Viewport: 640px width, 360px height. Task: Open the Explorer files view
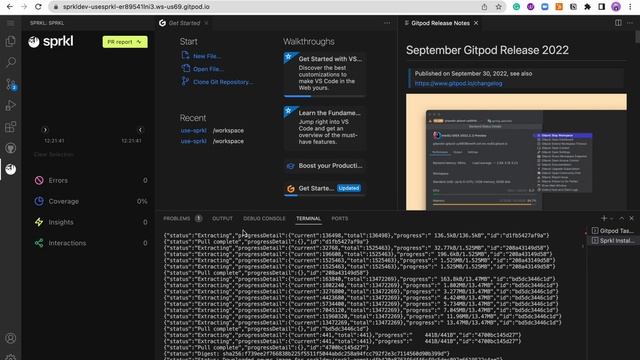click(11, 41)
